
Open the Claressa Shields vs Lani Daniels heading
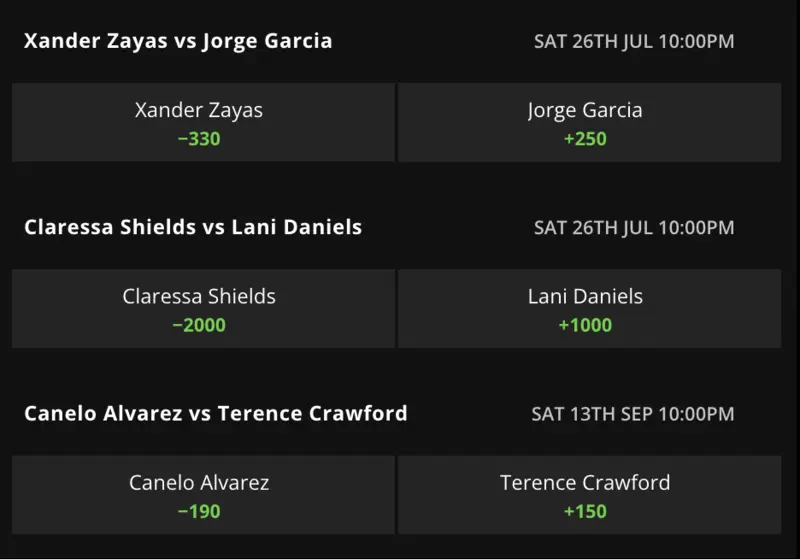tap(193, 227)
